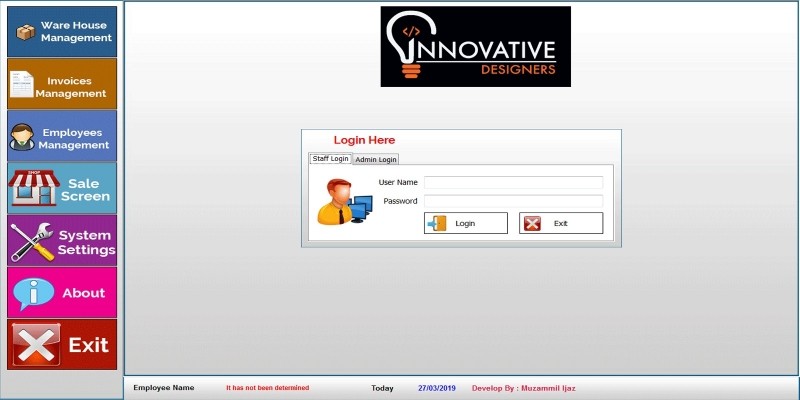Viewport: 800px width, 400px height.
Task: Focus the User Name input field
Action: point(513,183)
